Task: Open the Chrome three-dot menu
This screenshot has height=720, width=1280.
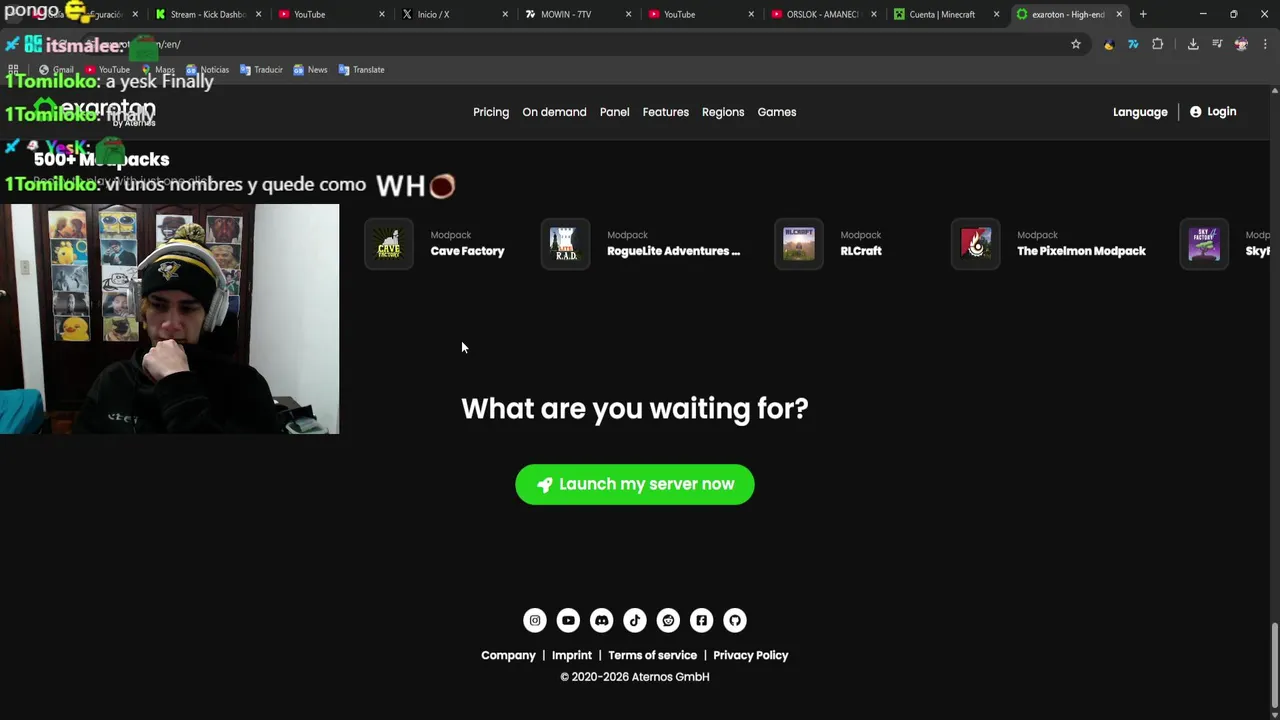Action: point(1265,44)
